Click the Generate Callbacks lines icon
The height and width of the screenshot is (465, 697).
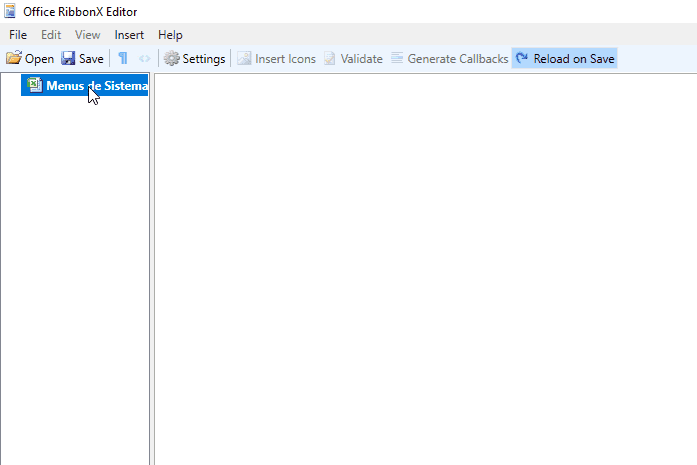point(397,59)
